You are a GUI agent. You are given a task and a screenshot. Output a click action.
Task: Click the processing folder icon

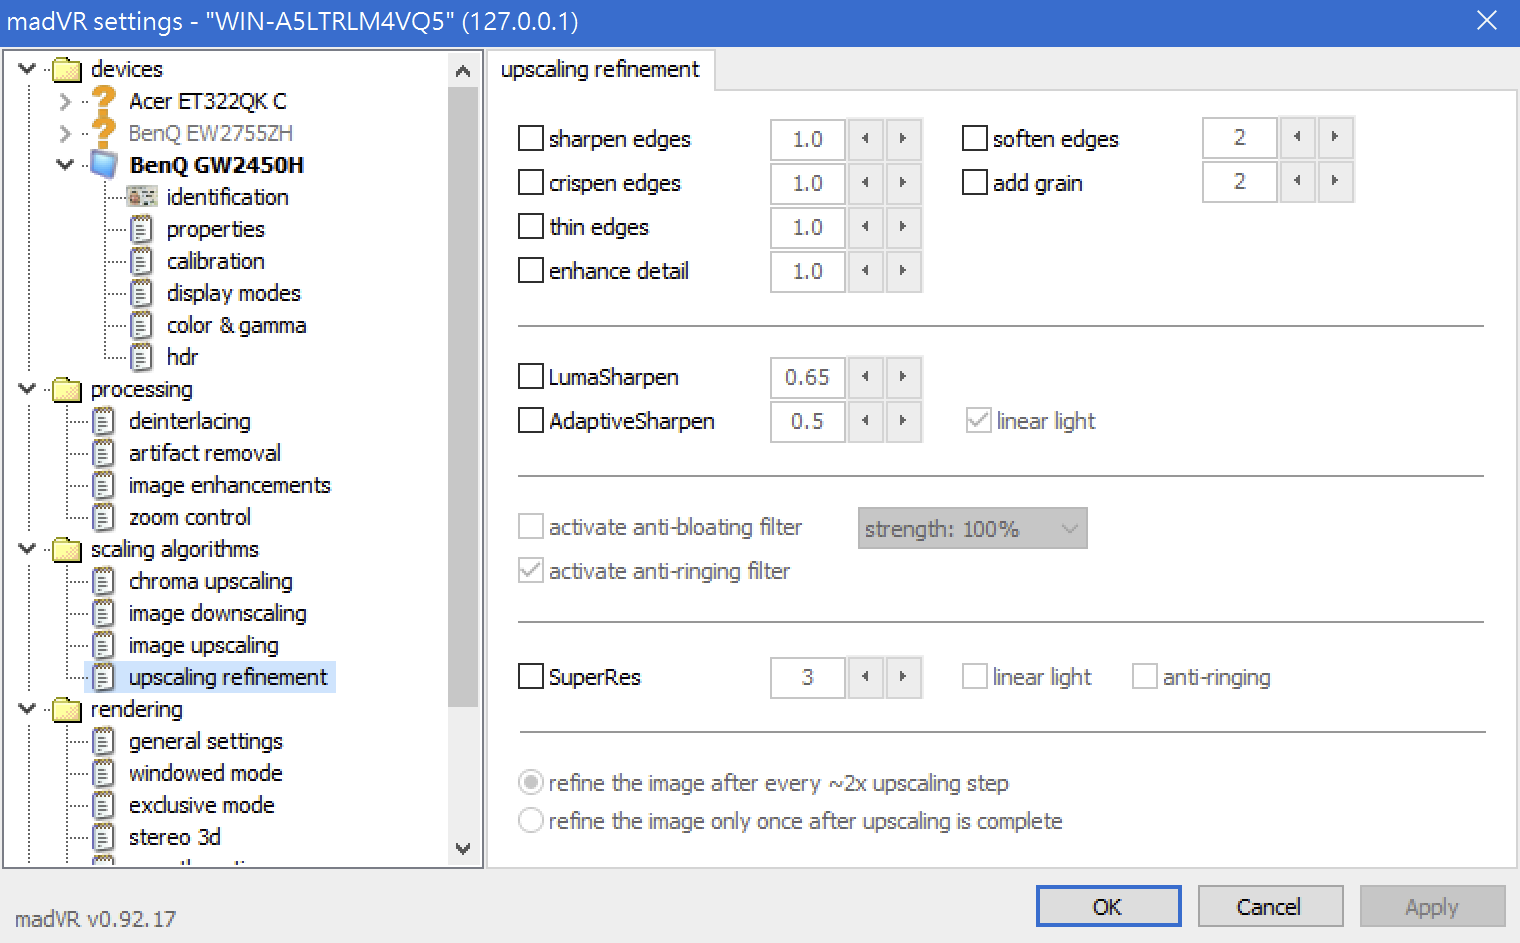(x=67, y=390)
